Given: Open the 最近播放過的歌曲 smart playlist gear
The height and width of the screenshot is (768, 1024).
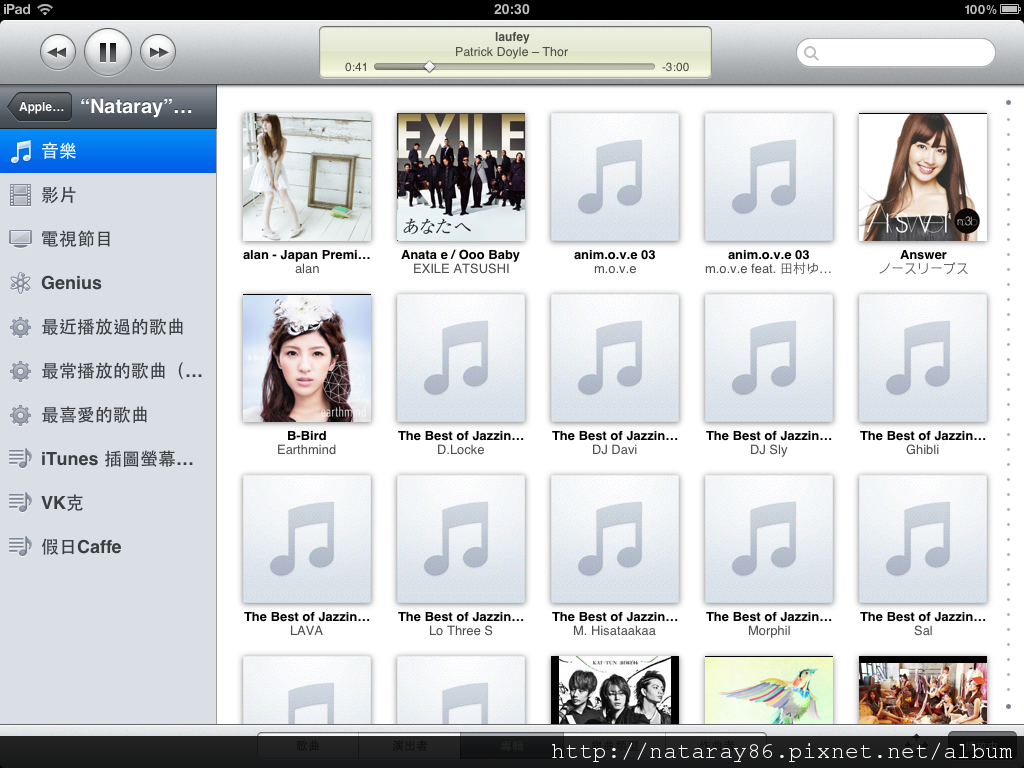Looking at the screenshot, I should (x=20, y=327).
